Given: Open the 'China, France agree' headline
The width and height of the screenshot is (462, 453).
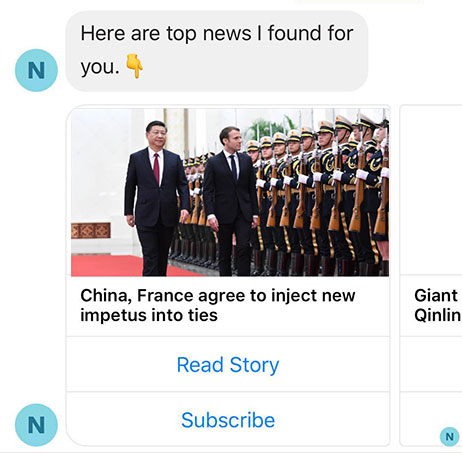Looking at the screenshot, I should (x=218, y=305).
